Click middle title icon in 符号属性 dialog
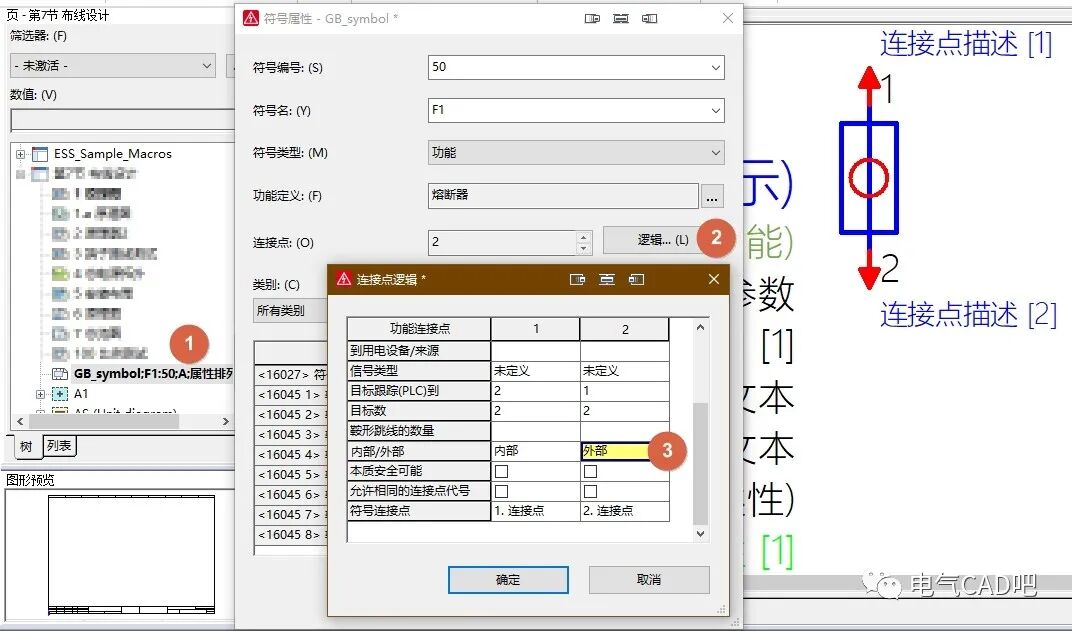This screenshot has width=1072, height=631. 621,18
